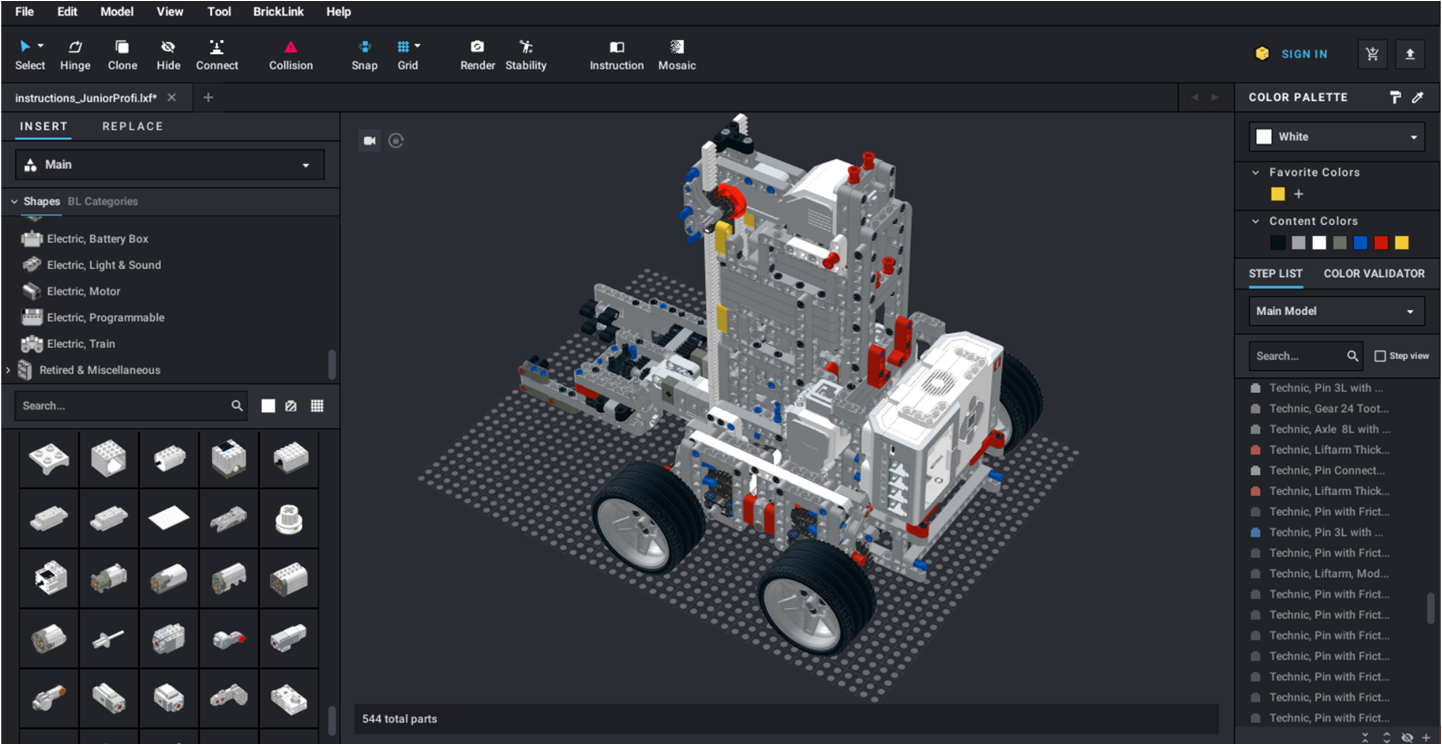Select the paint roller icon in Color Palette

coord(1395,97)
